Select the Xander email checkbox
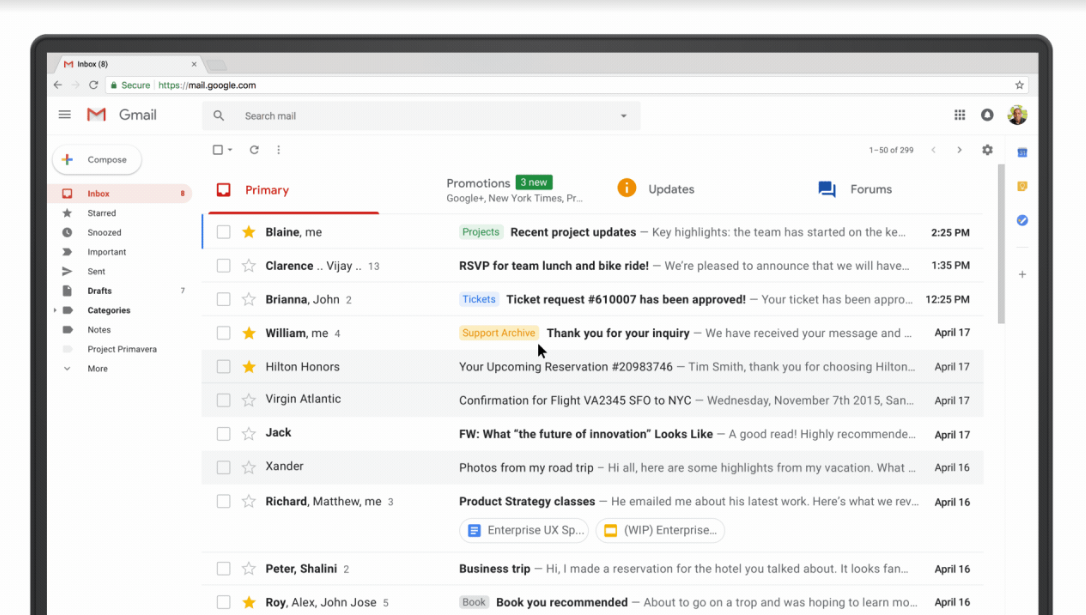This screenshot has width=1086, height=615. pos(223,467)
